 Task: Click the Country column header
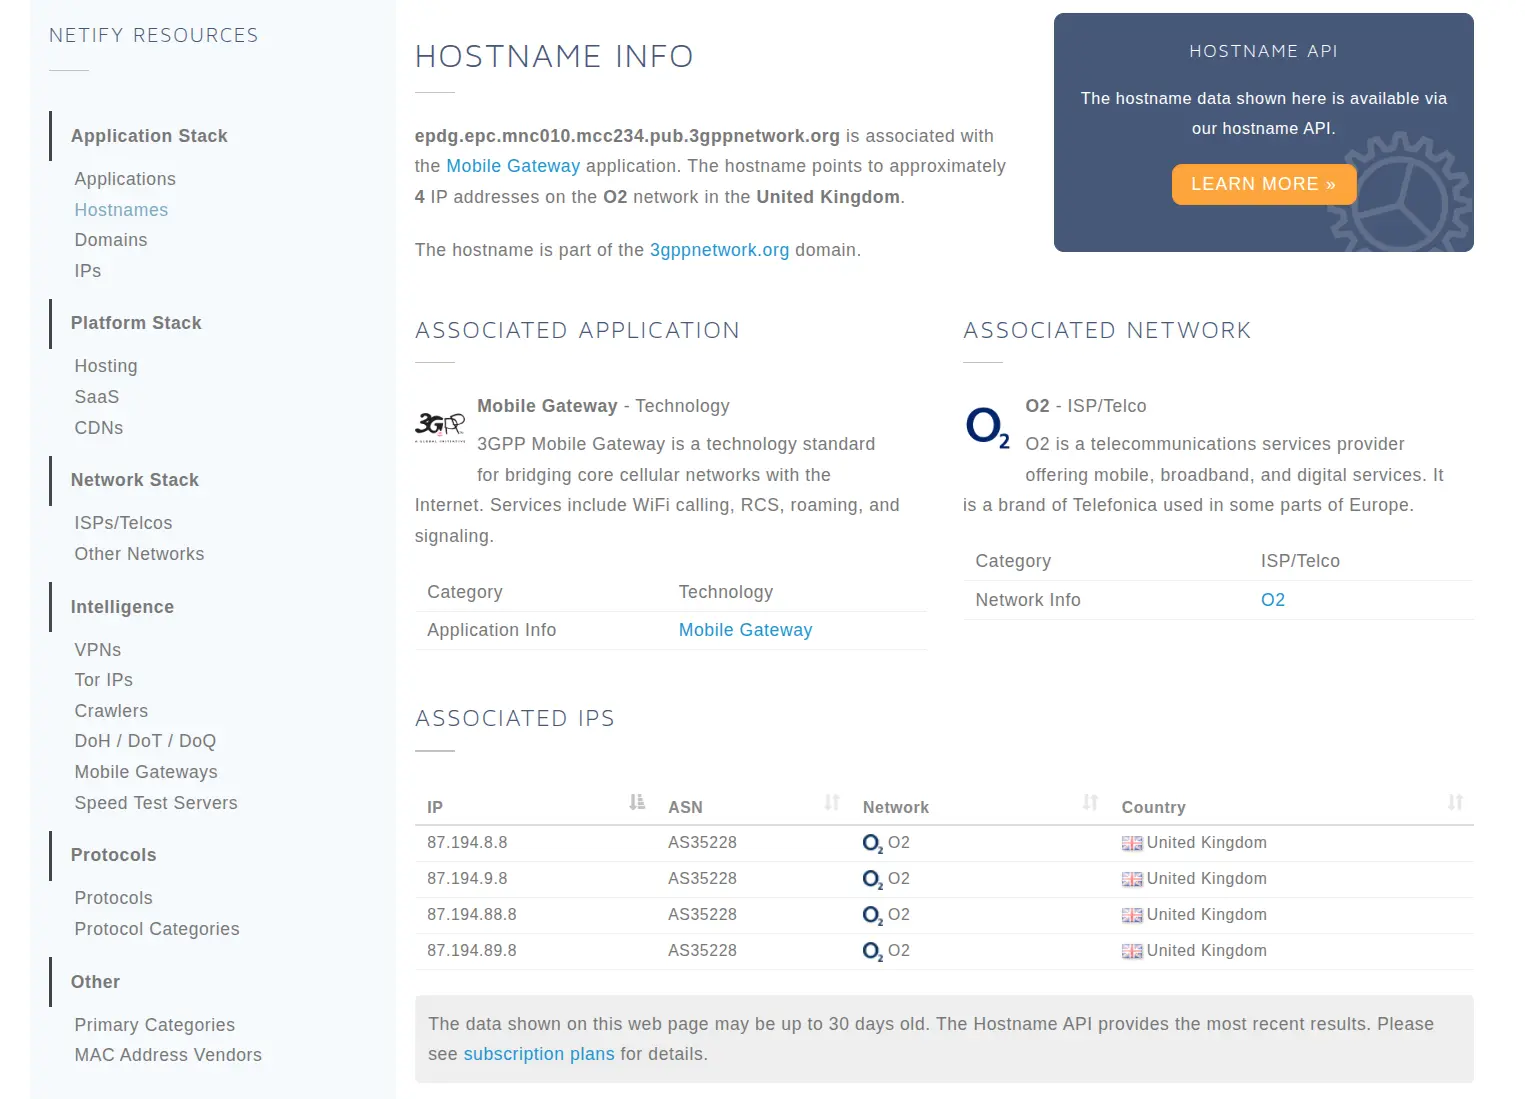pos(1153,807)
